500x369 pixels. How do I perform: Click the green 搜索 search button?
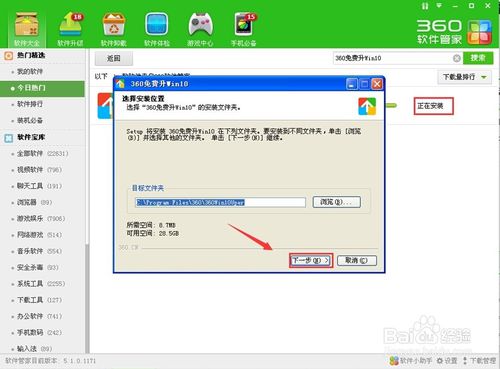tap(478, 58)
